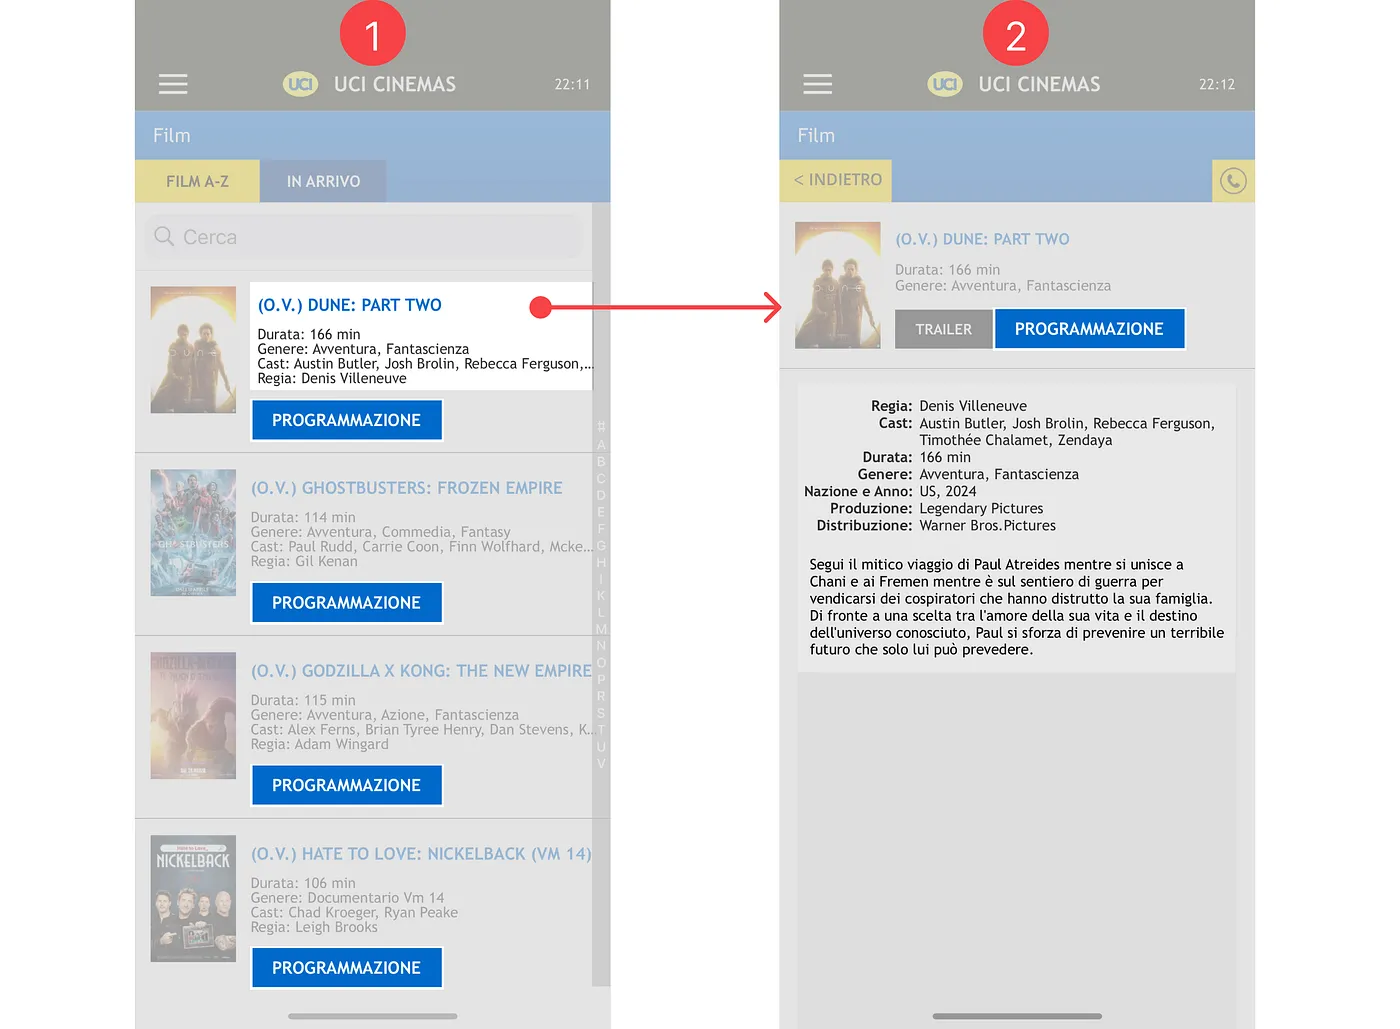This screenshot has height=1029, width=1400.
Task: Open PROGRAMMAZIONE for Hate to Love: Nickelback
Action: (346, 968)
